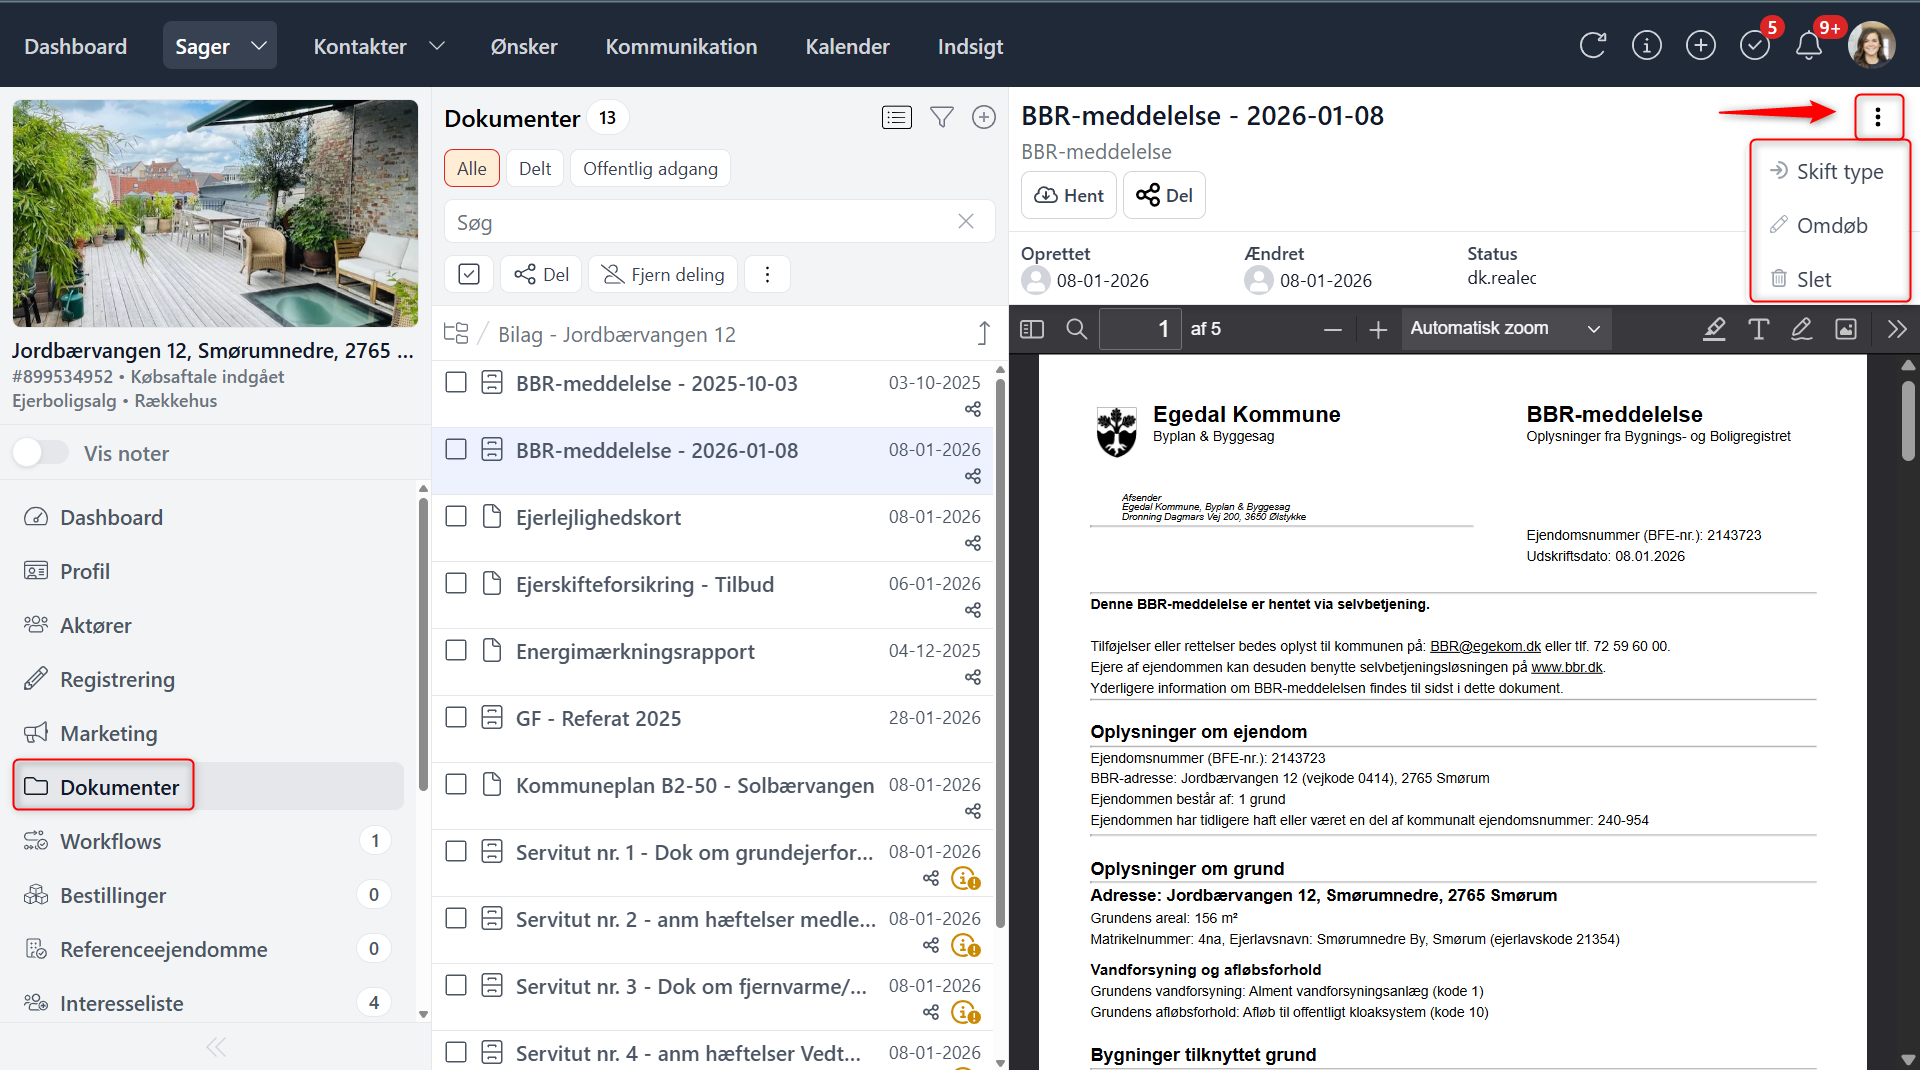Click the filter funnel icon in Dokumenter
This screenshot has width=1920, height=1070.
click(941, 118)
